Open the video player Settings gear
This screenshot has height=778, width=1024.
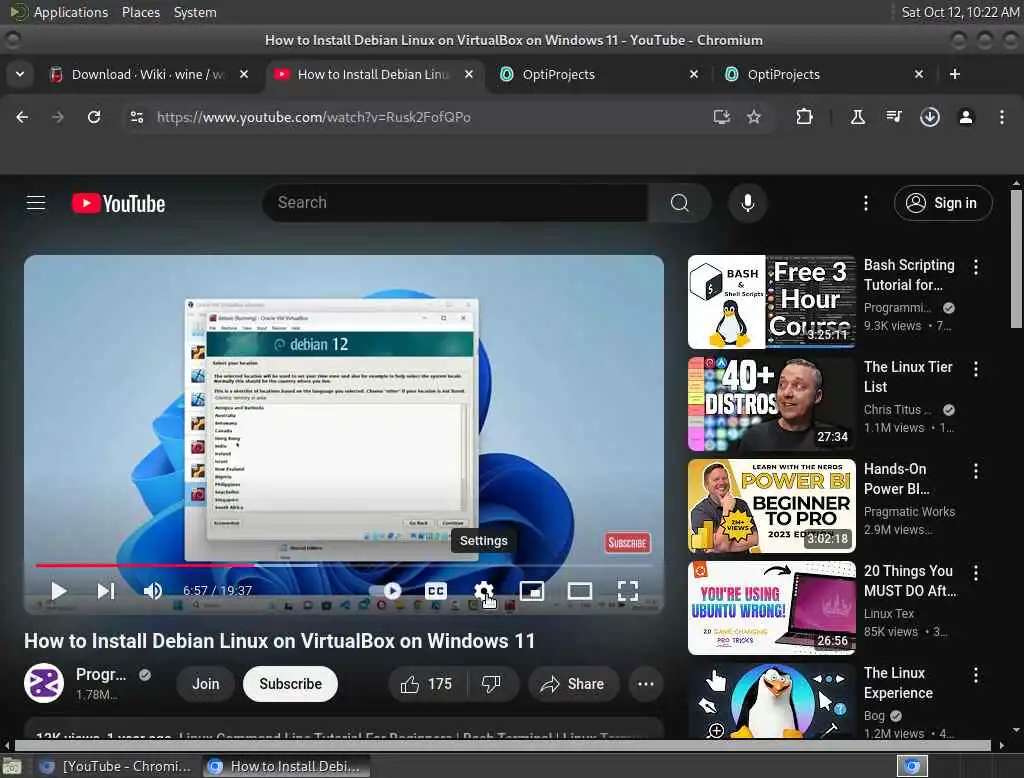pos(483,591)
